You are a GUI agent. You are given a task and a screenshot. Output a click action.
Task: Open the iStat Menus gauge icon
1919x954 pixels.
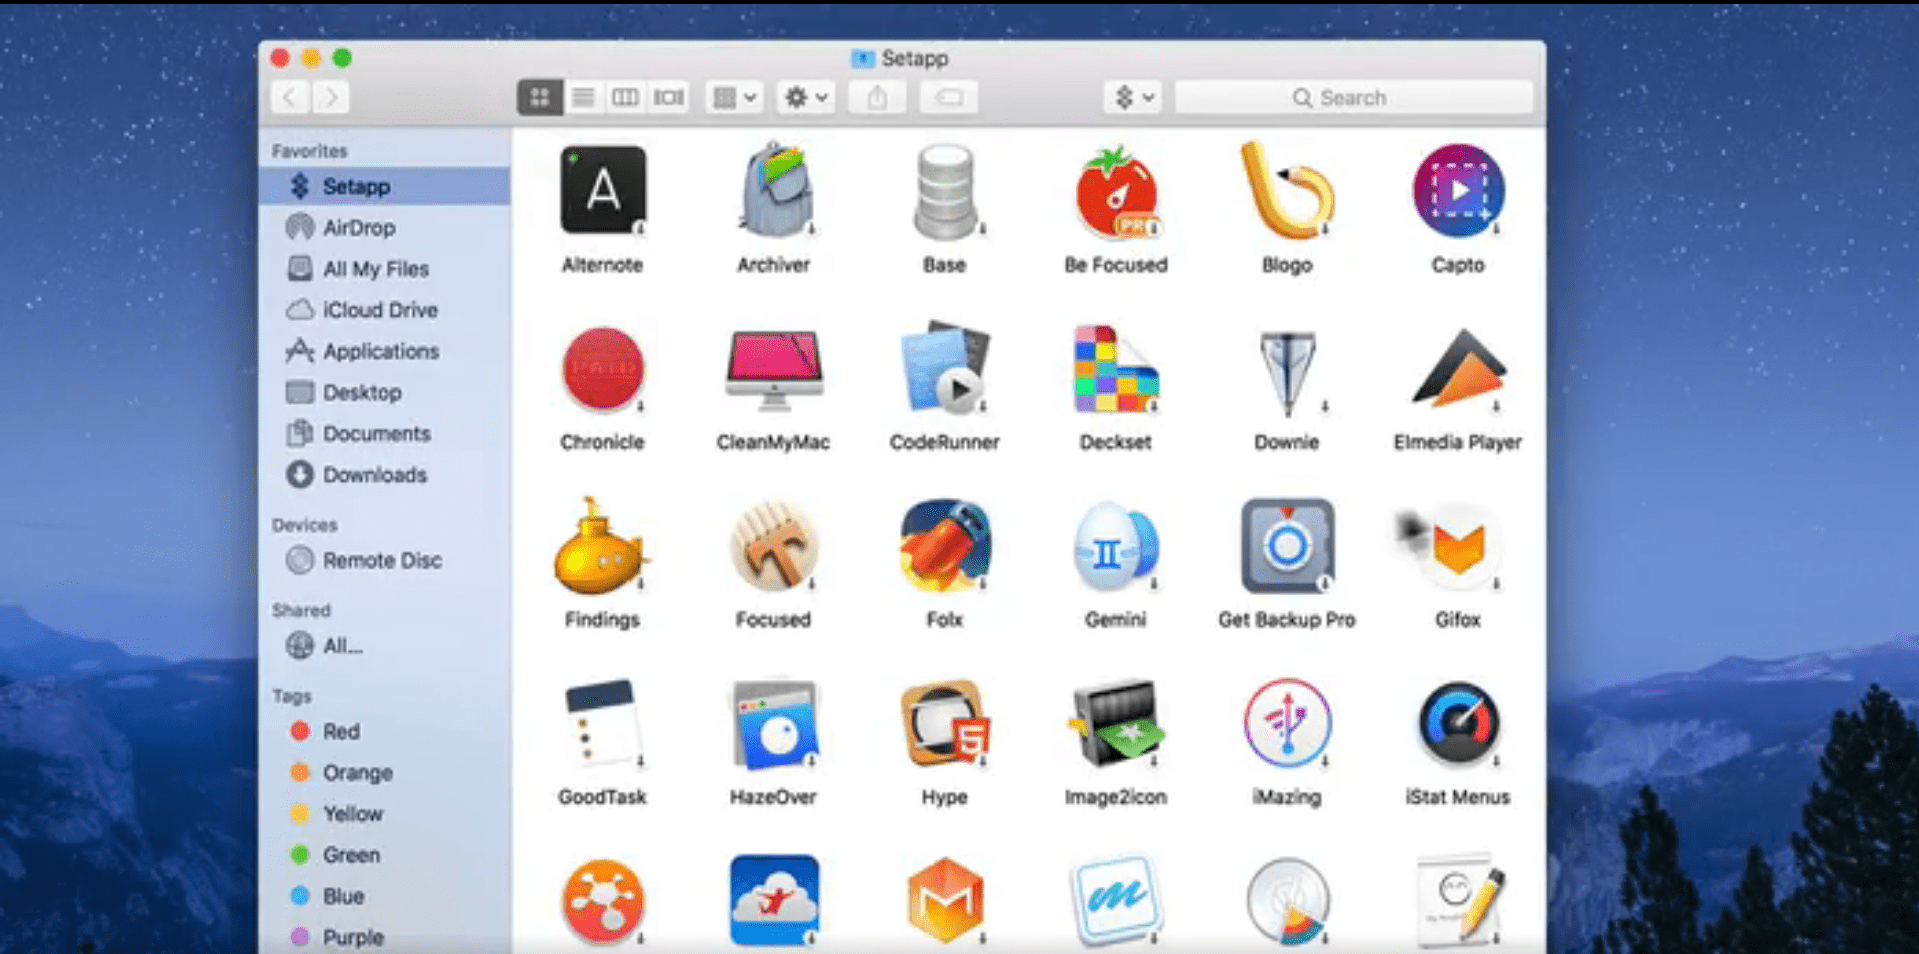pyautogui.click(x=1458, y=724)
